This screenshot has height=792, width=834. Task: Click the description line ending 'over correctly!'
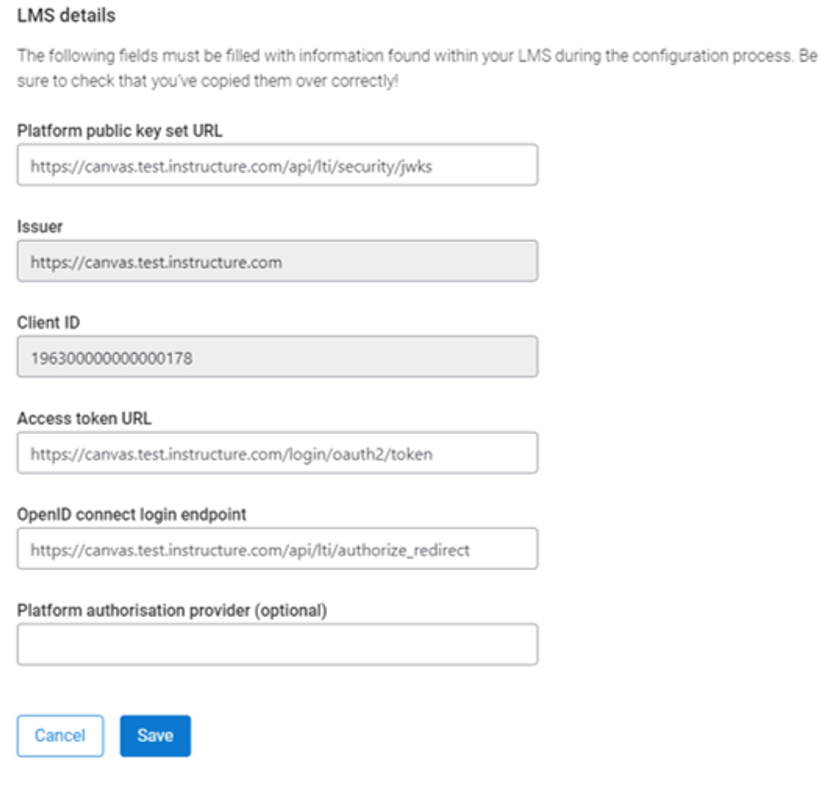207,81
